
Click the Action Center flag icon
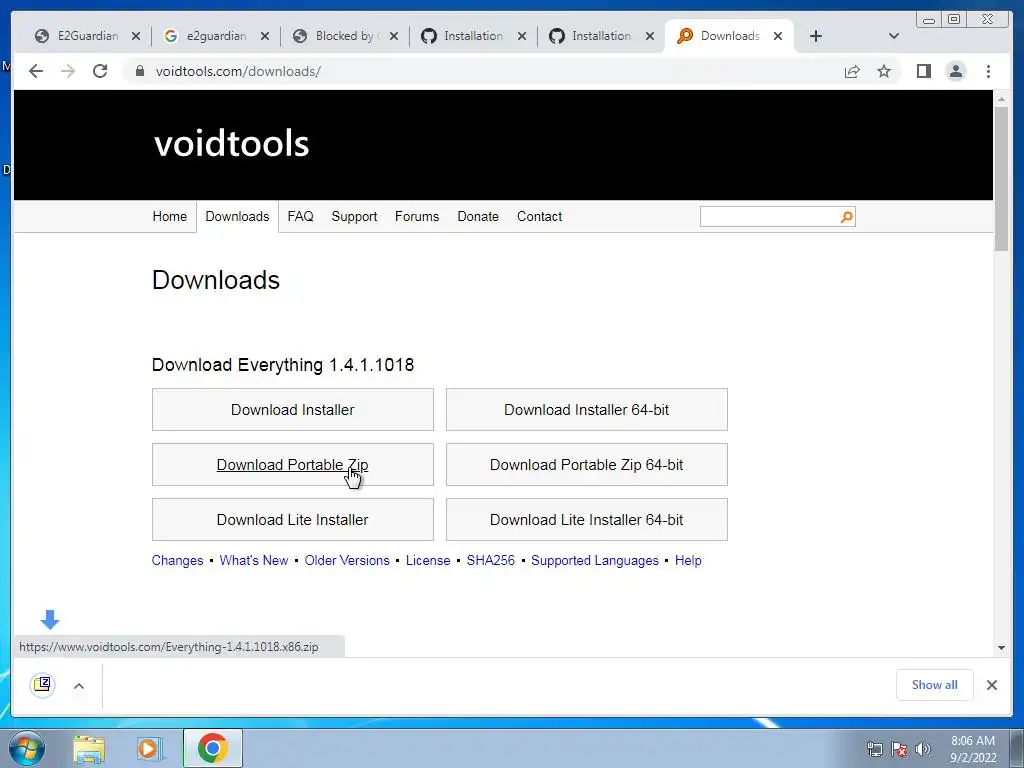pos(899,749)
